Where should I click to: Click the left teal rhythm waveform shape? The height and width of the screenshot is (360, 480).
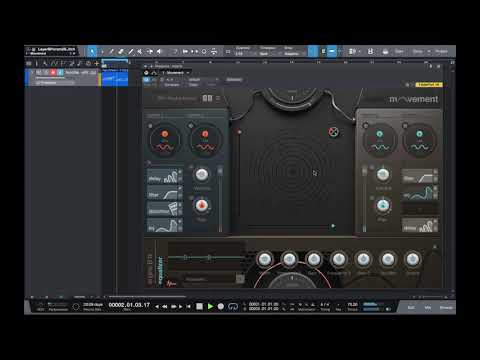(x=380, y=147)
